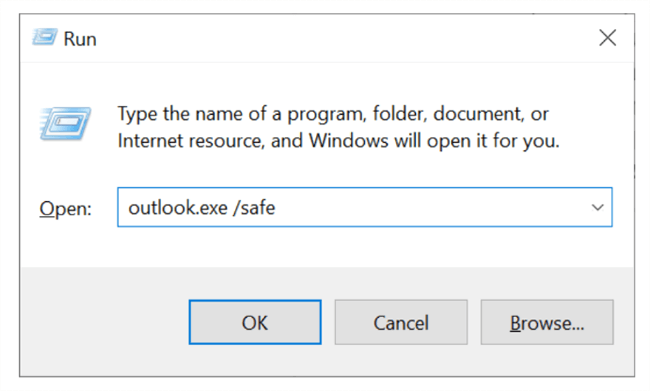Click the text line starting Type the name
Screen dimensions: 650x391
pos(333,114)
